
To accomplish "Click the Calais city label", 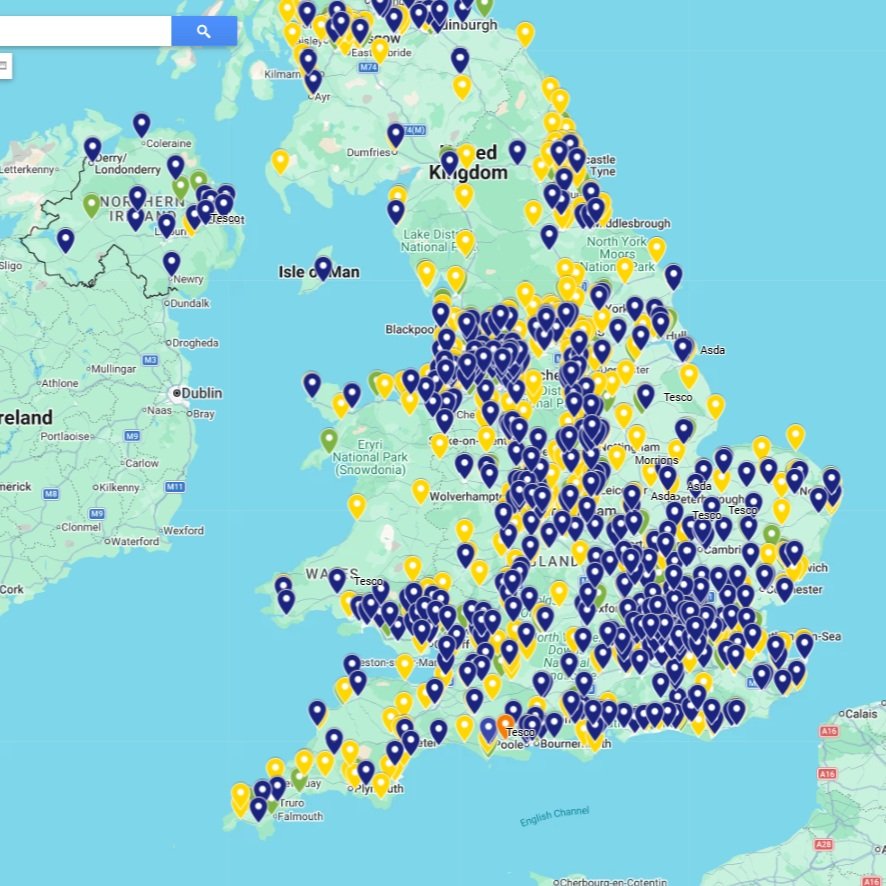I will coord(861,714).
